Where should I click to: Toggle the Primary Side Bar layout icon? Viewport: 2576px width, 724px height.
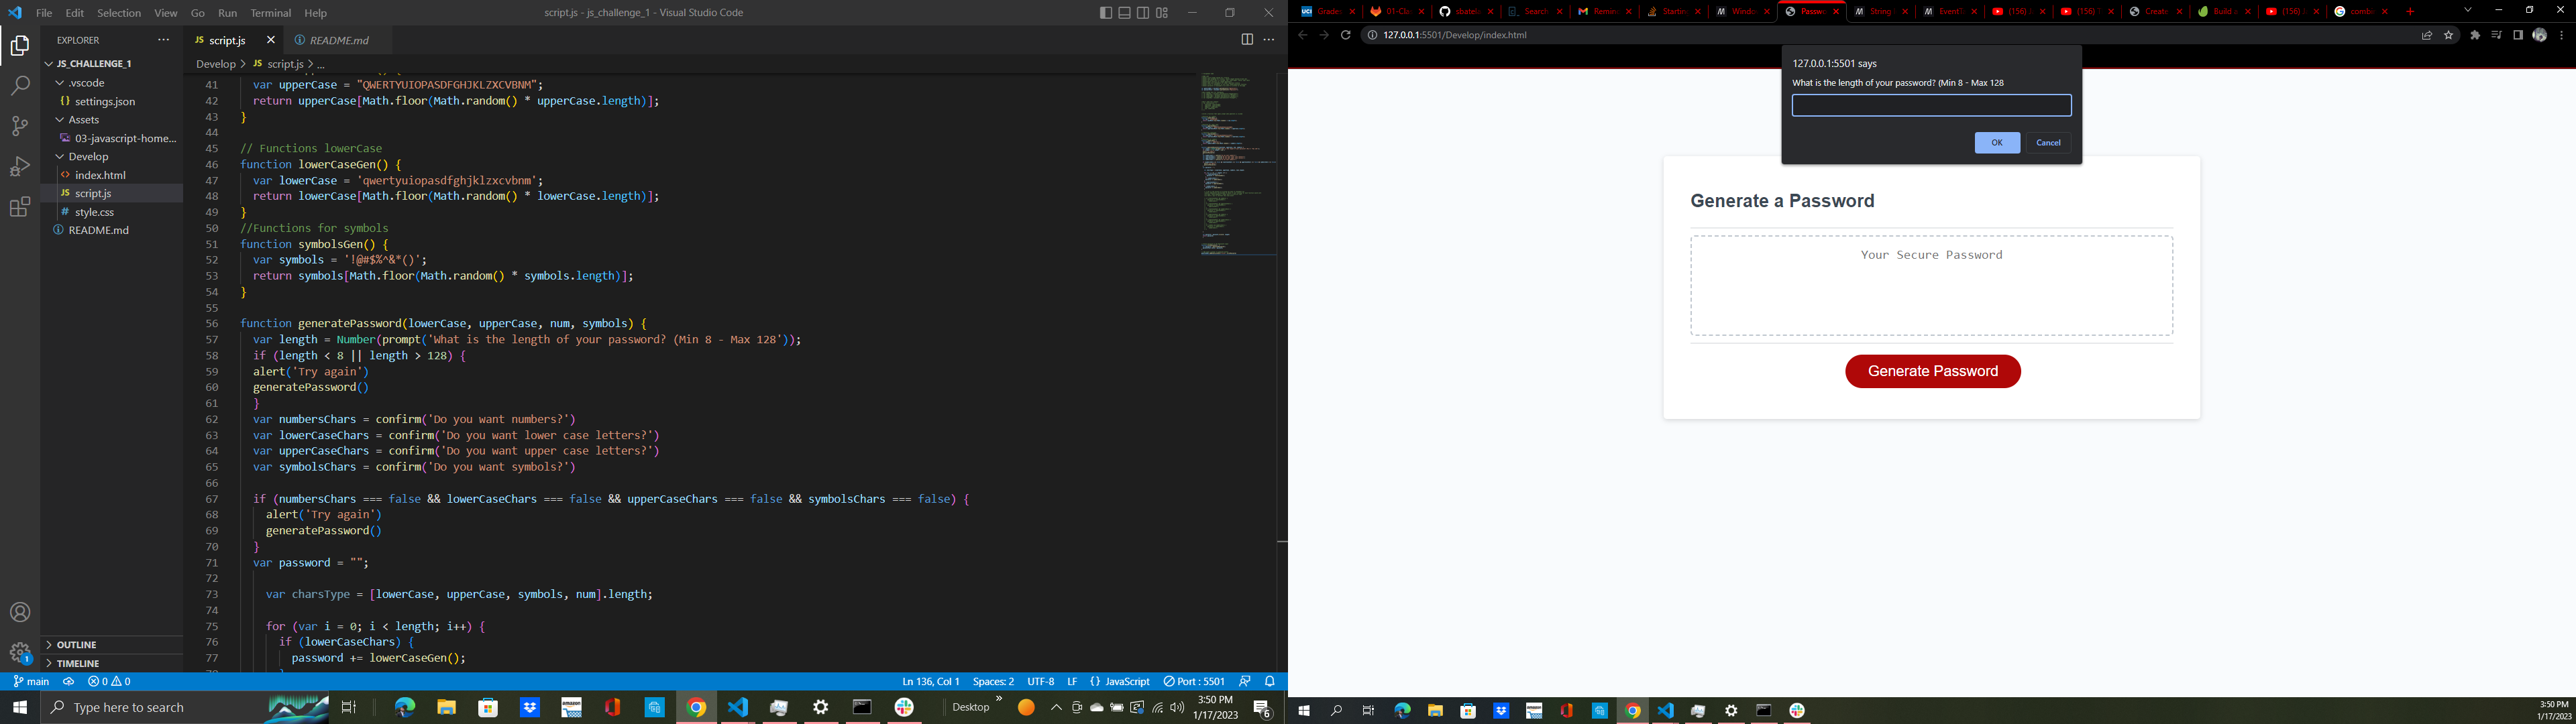coord(1105,13)
